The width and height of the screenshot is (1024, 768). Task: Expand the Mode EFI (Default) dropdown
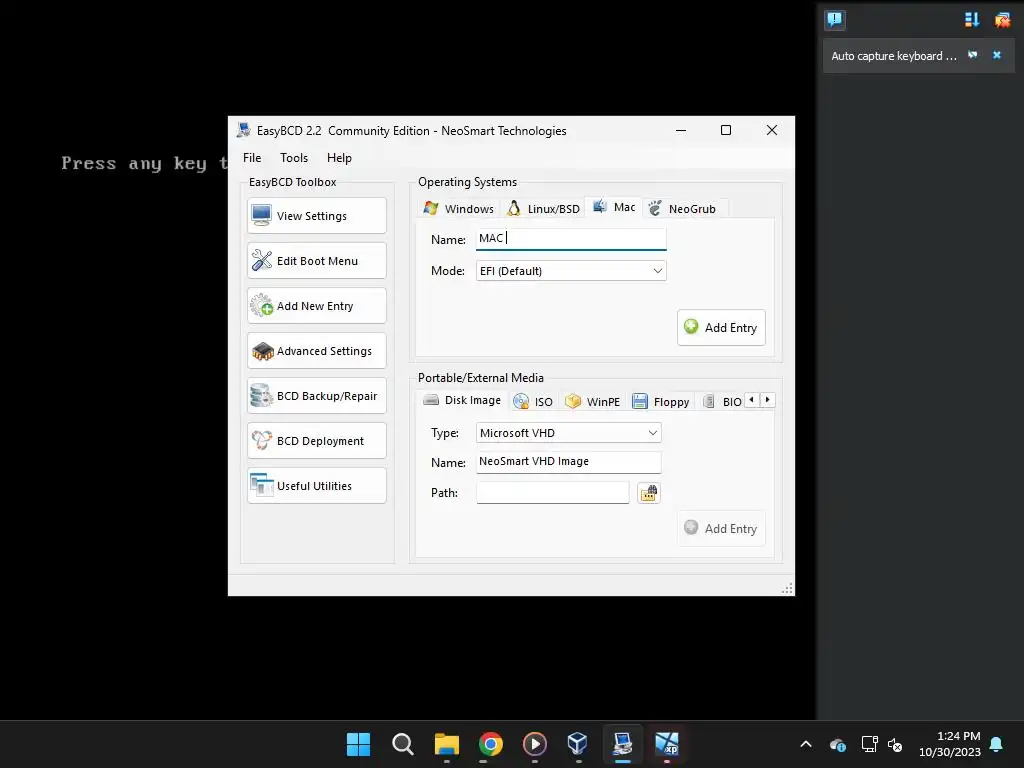tap(571, 271)
